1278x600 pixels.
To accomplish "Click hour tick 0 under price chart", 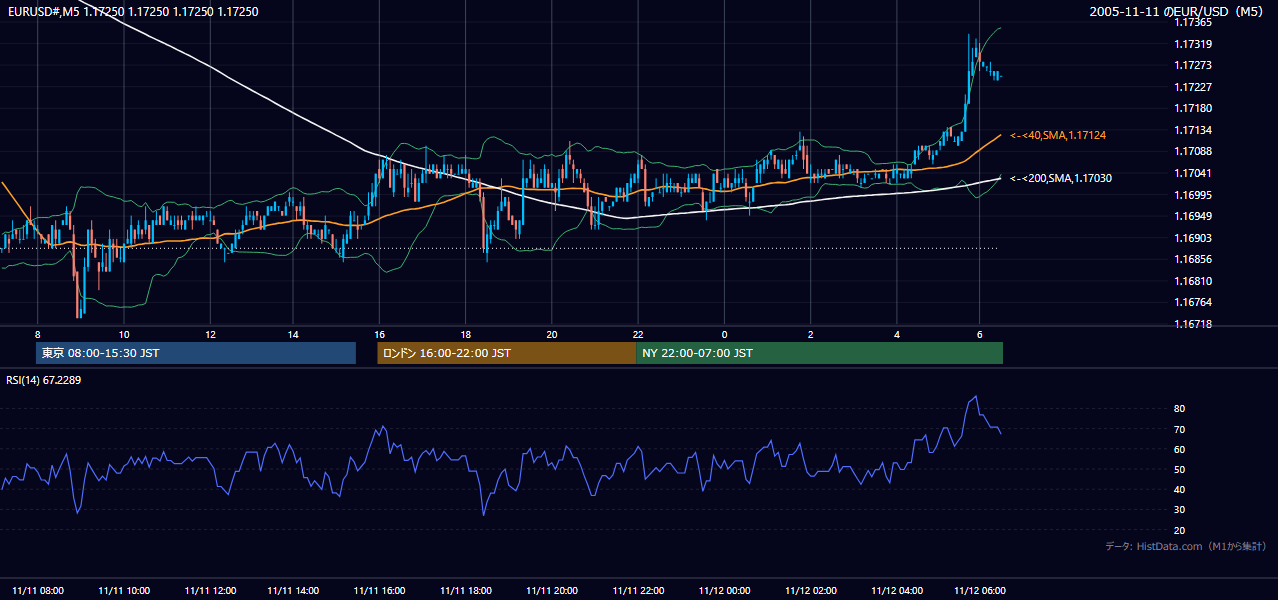I will coord(724,334).
